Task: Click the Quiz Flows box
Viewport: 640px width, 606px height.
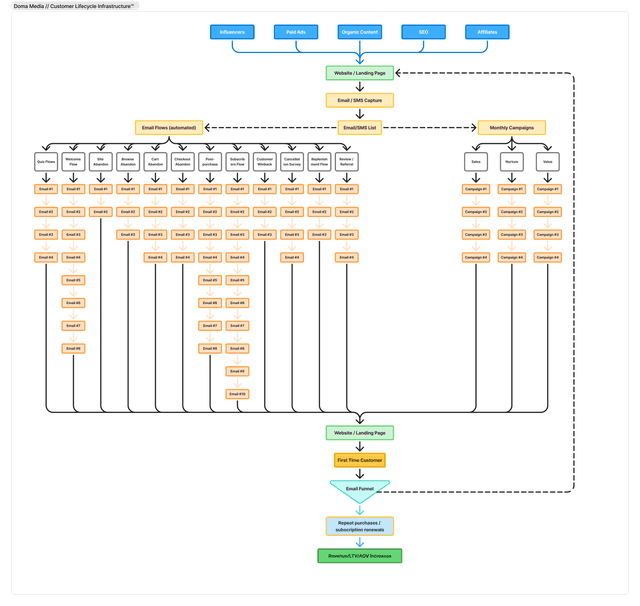Action: [46, 162]
